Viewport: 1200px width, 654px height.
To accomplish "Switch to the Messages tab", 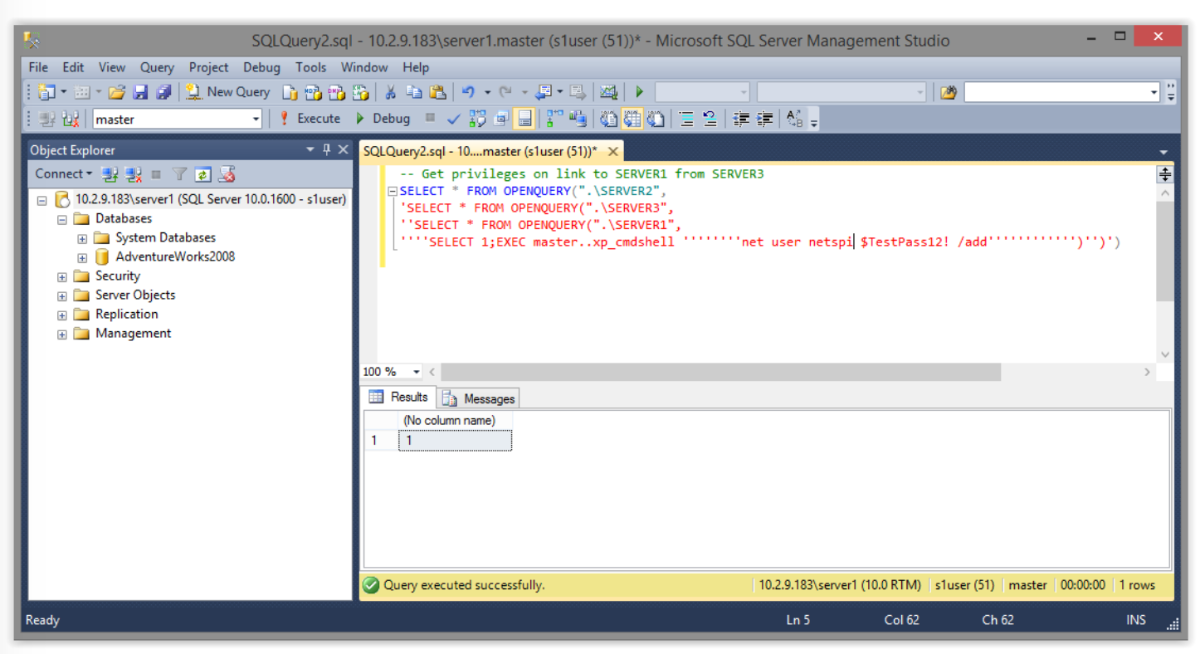I will pyautogui.click(x=479, y=398).
